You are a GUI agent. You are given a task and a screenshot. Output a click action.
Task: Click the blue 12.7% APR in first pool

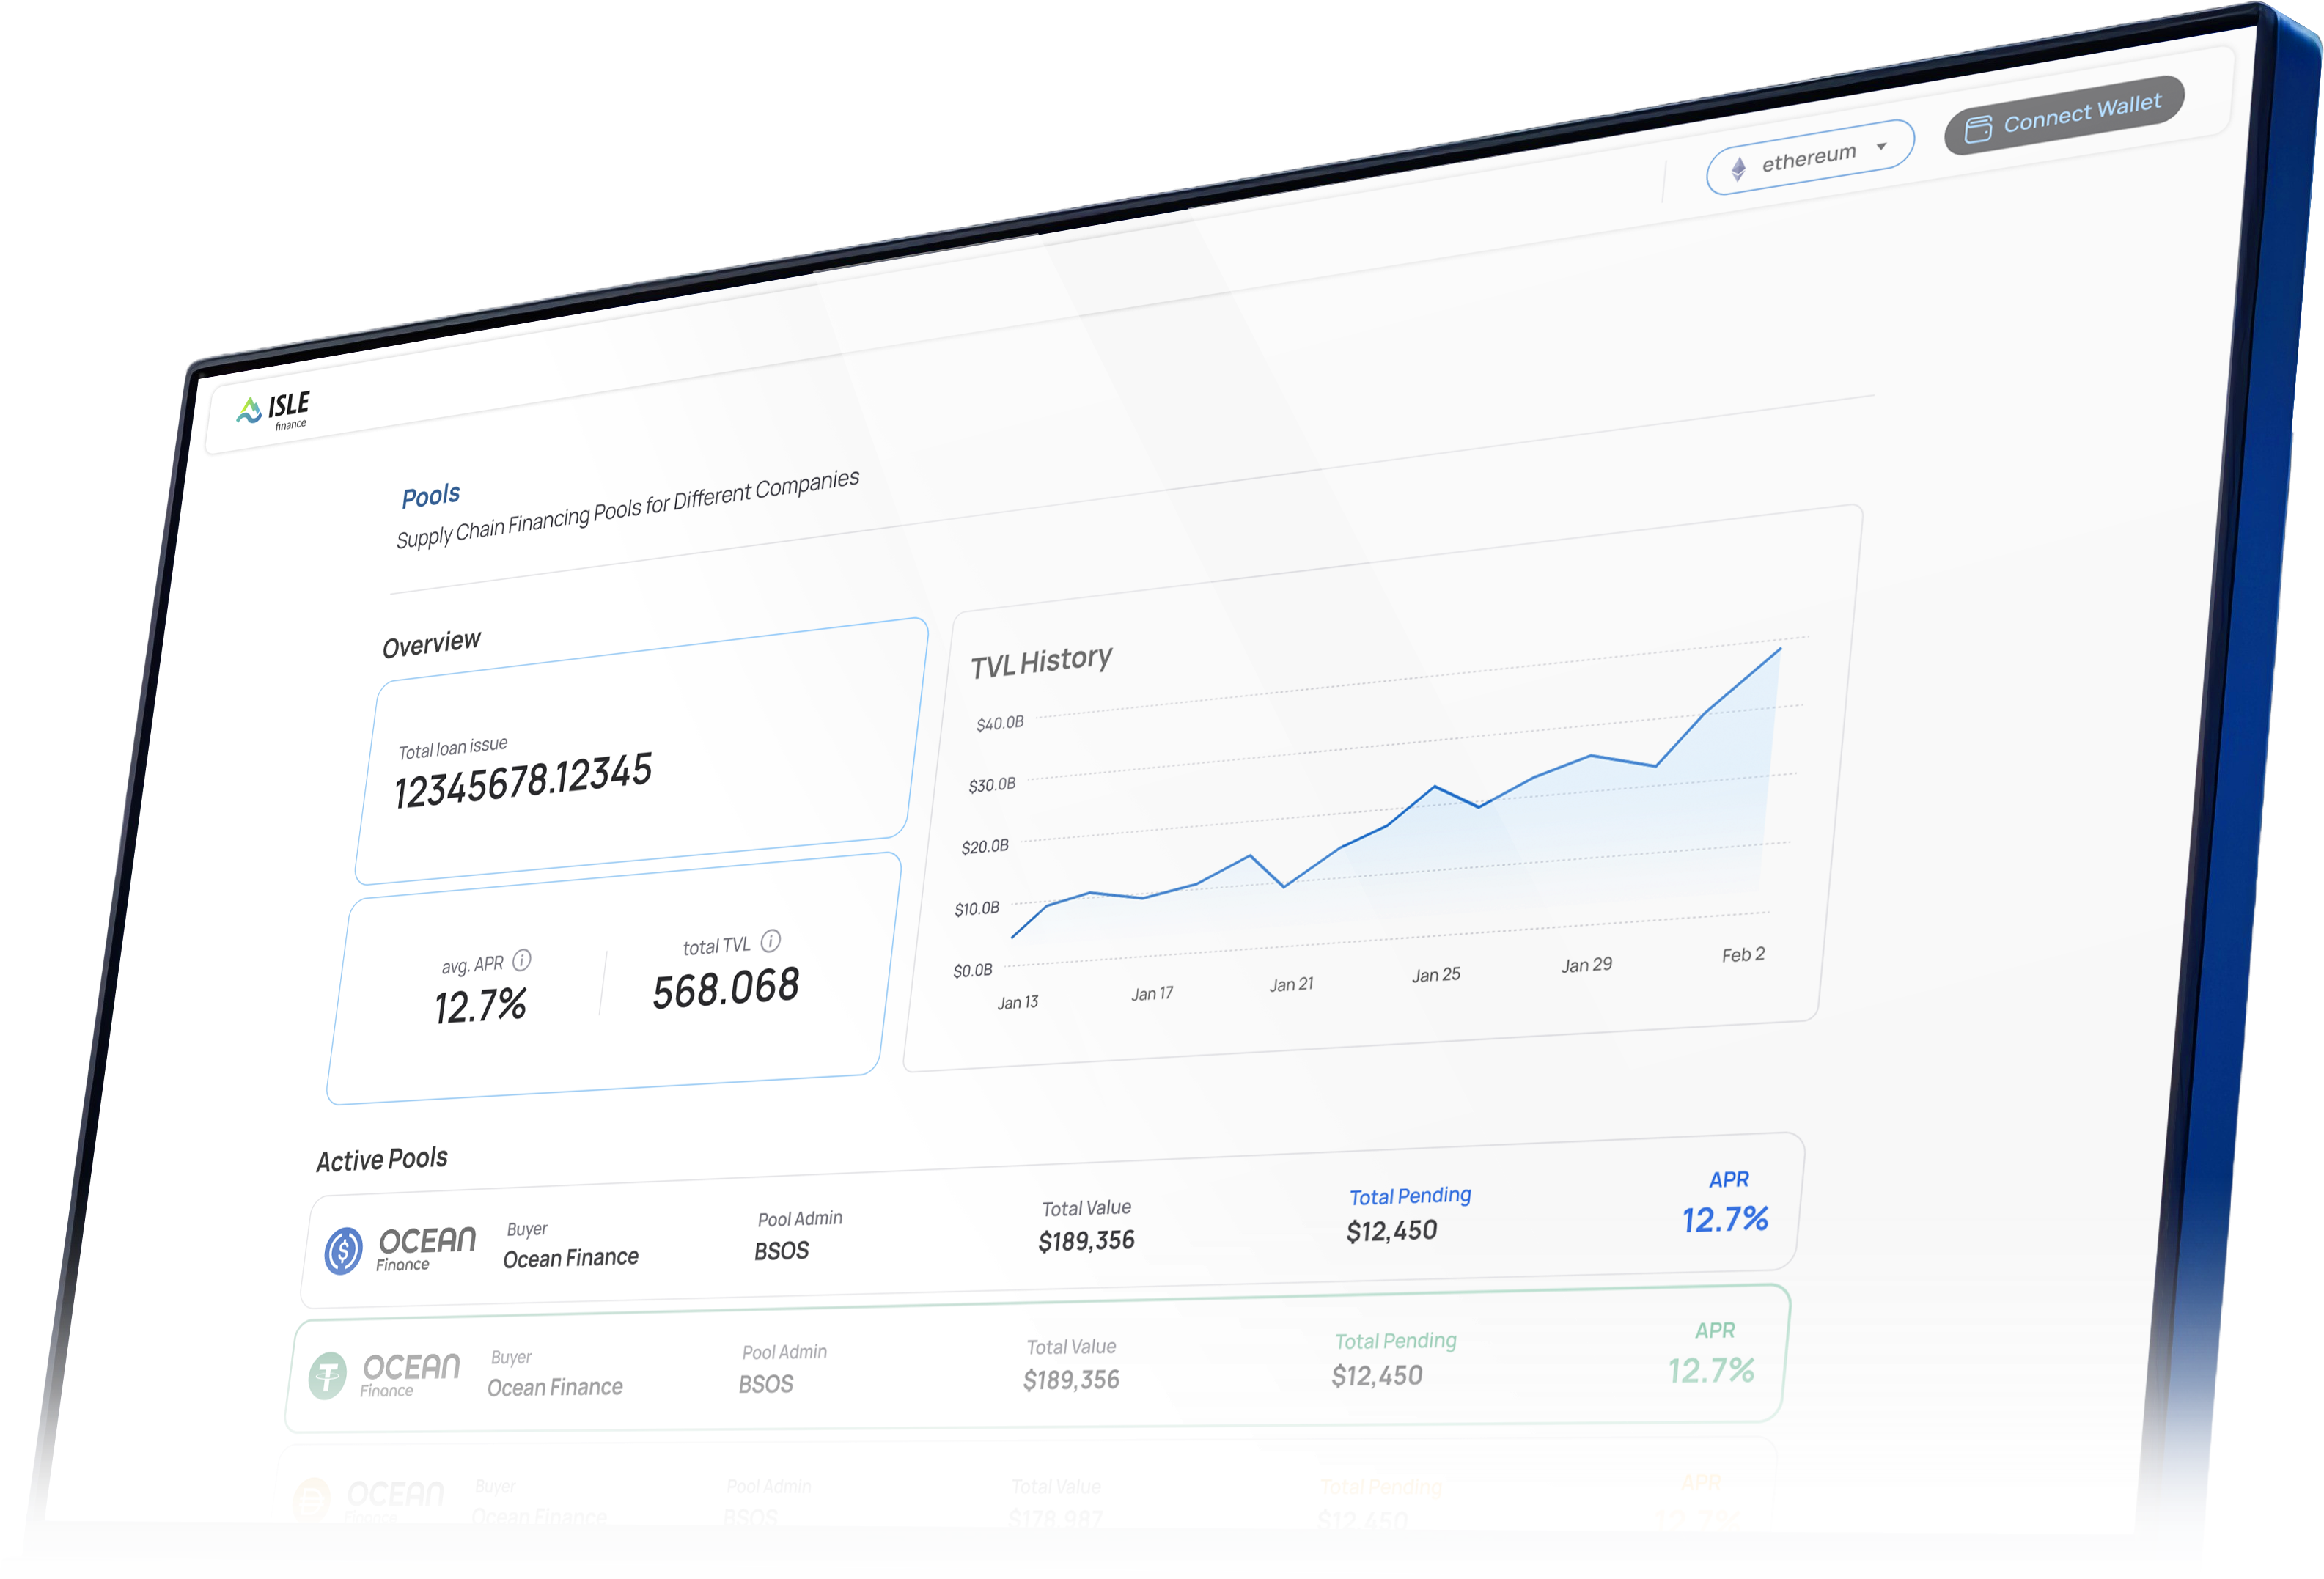coord(1724,1220)
